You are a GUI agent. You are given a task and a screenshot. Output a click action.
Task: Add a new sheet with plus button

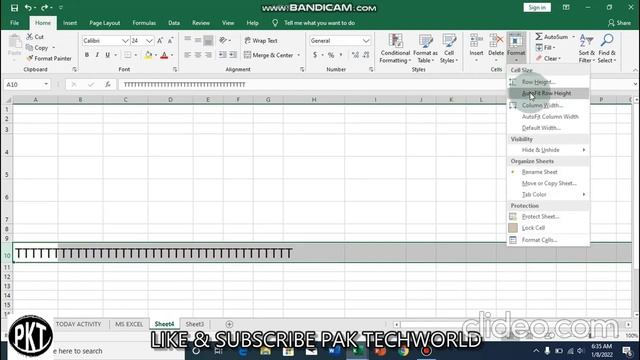[x=229, y=324]
